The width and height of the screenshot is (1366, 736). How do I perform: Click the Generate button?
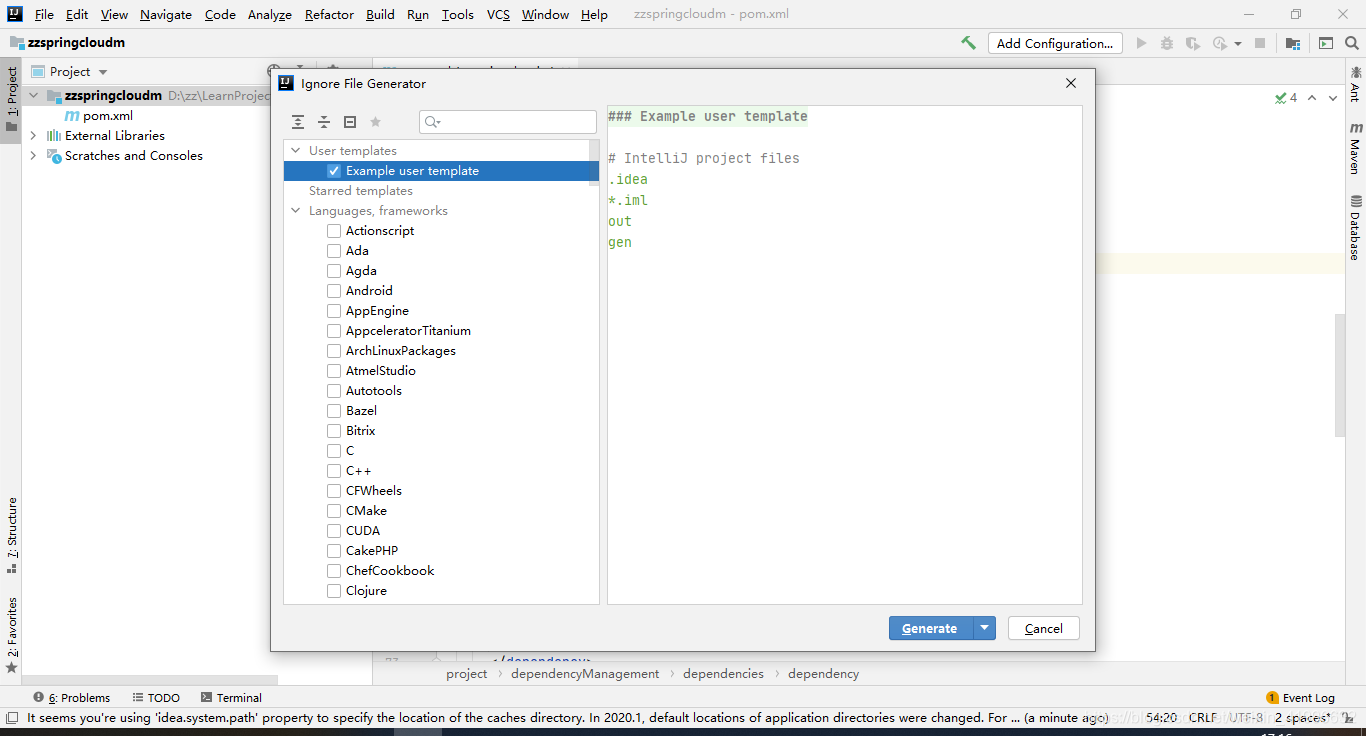coord(931,628)
